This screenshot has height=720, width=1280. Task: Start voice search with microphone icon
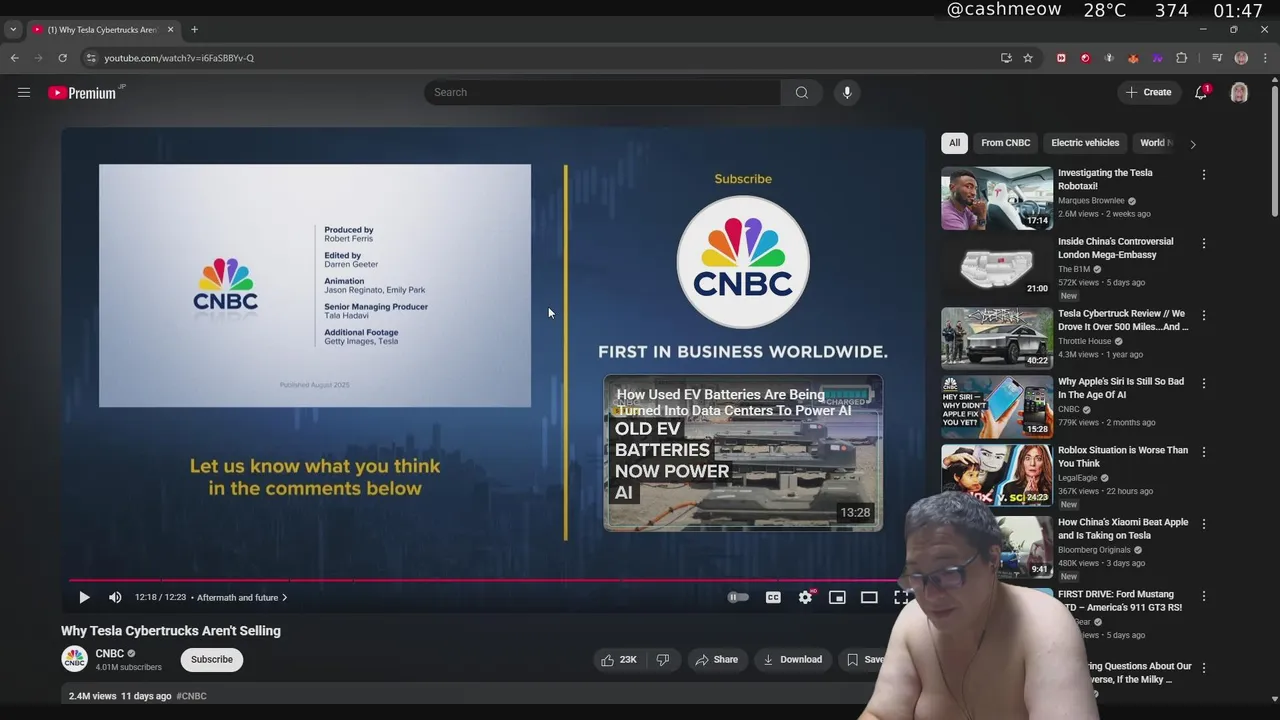point(847,92)
